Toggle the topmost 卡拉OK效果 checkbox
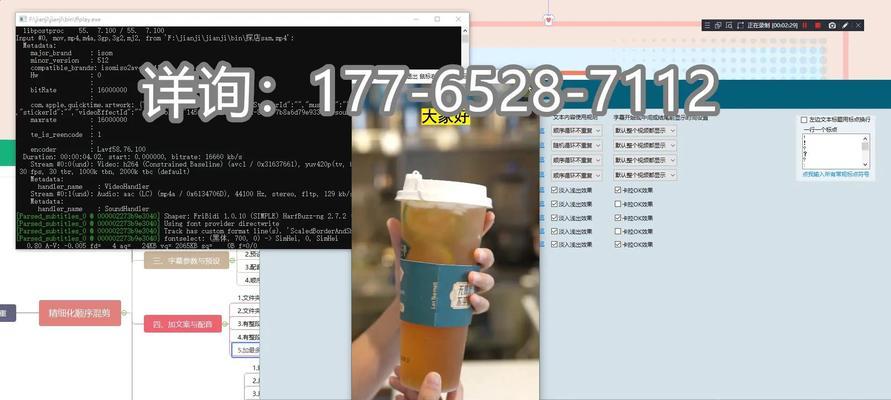The width and height of the screenshot is (891, 400). pos(618,190)
